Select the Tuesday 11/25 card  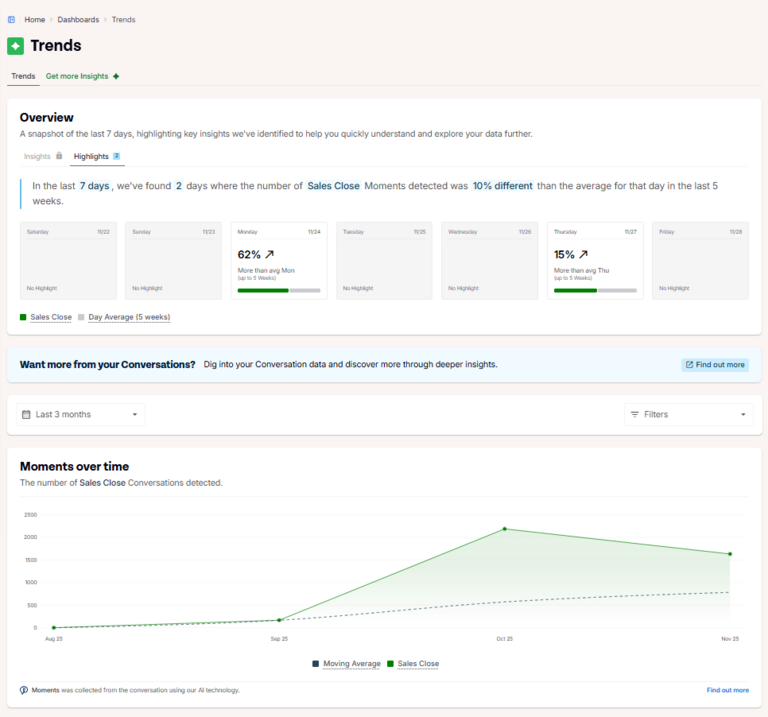[384, 261]
